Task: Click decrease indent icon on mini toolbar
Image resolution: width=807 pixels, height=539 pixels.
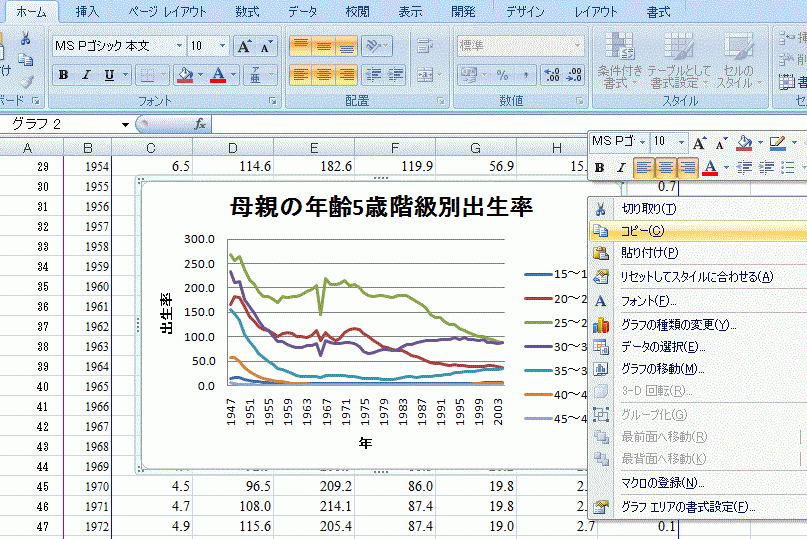Action: [743, 167]
